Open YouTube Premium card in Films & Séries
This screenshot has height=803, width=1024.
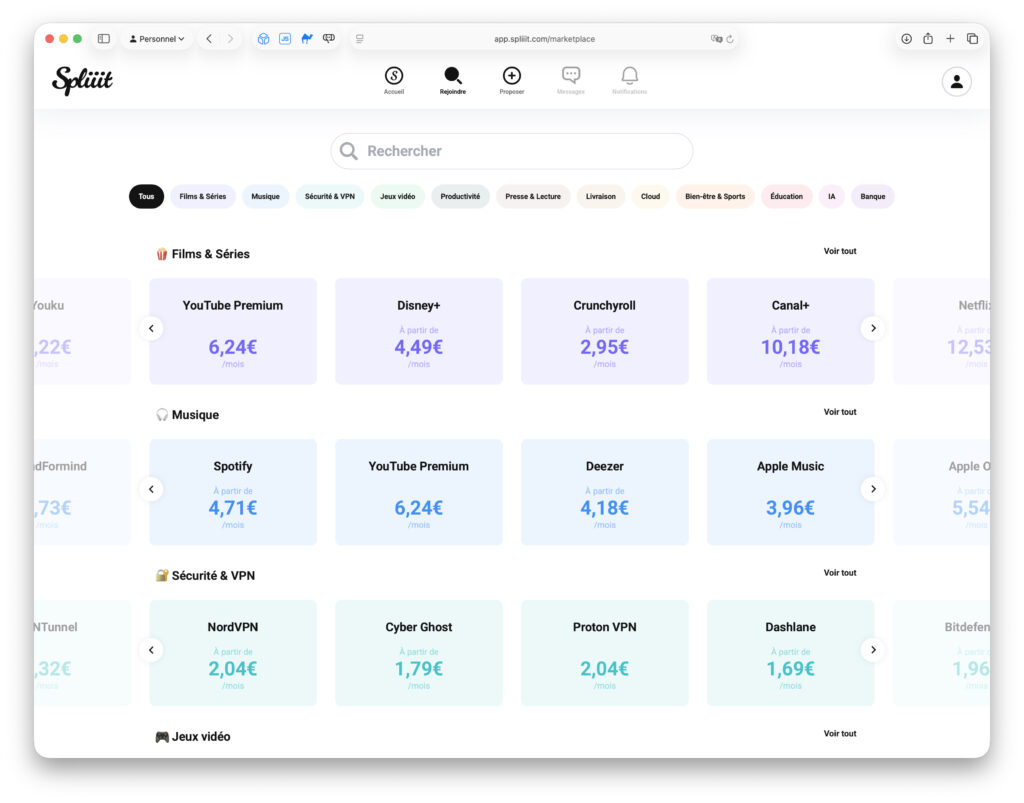[x=233, y=332]
